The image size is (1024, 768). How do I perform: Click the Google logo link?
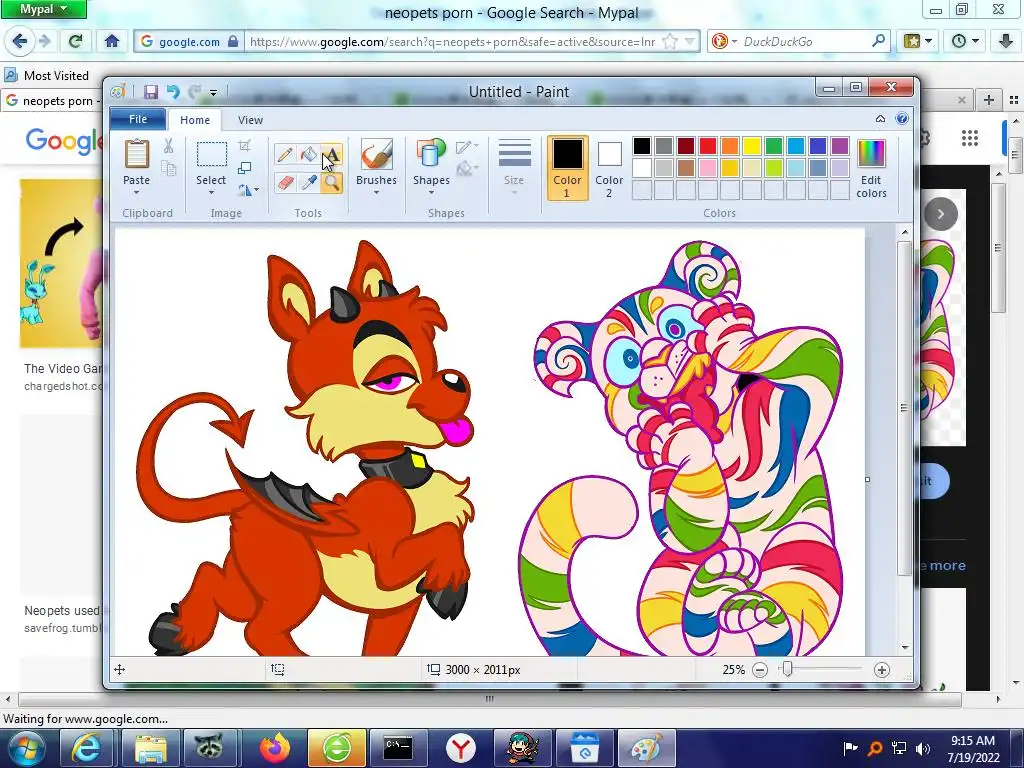pyautogui.click(x=64, y=142)
